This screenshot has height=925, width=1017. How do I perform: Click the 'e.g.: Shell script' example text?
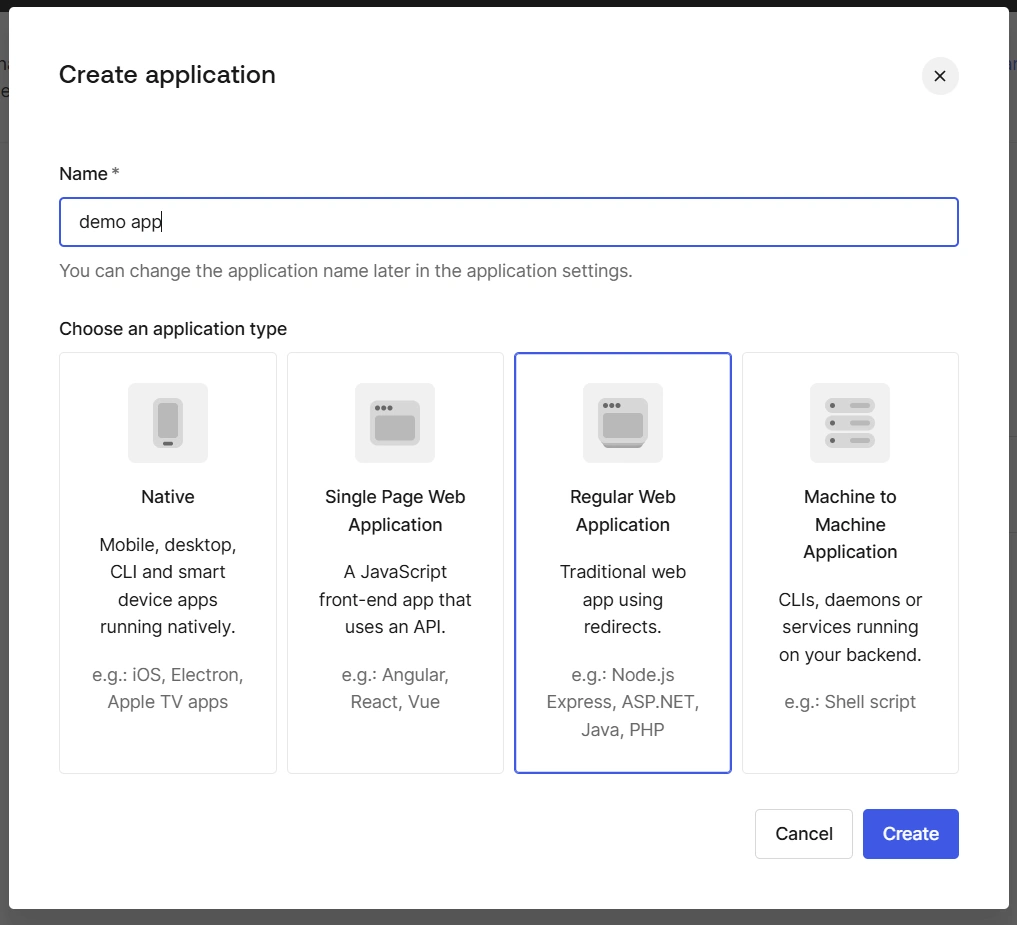click(849, 701)
